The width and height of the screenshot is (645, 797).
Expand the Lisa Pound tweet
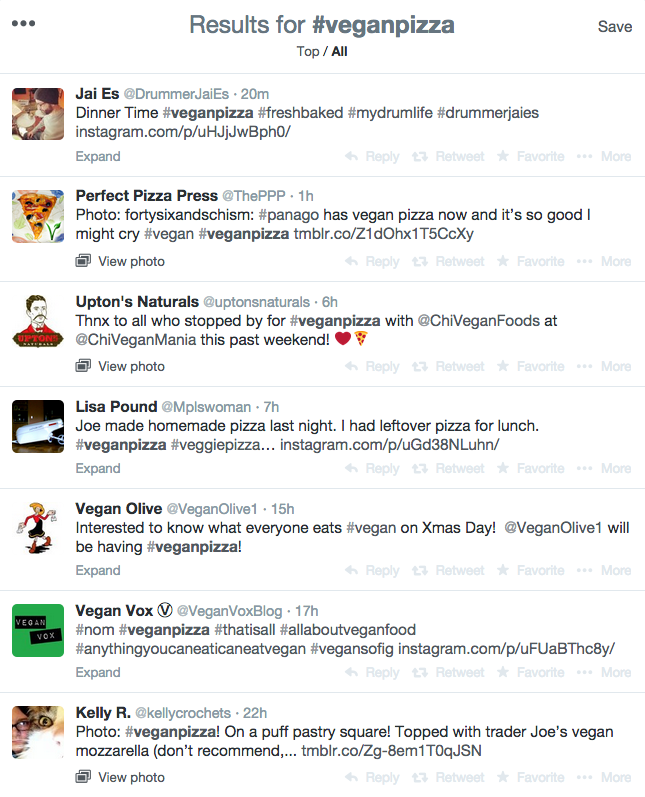click(x=98, y=468)
